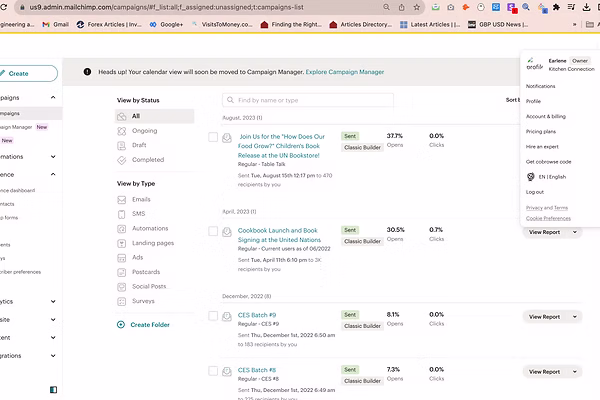Click email icon beside CES Batch #9
Image resolution: width=600 pixels, height=400 pixels.
(227, 316)
